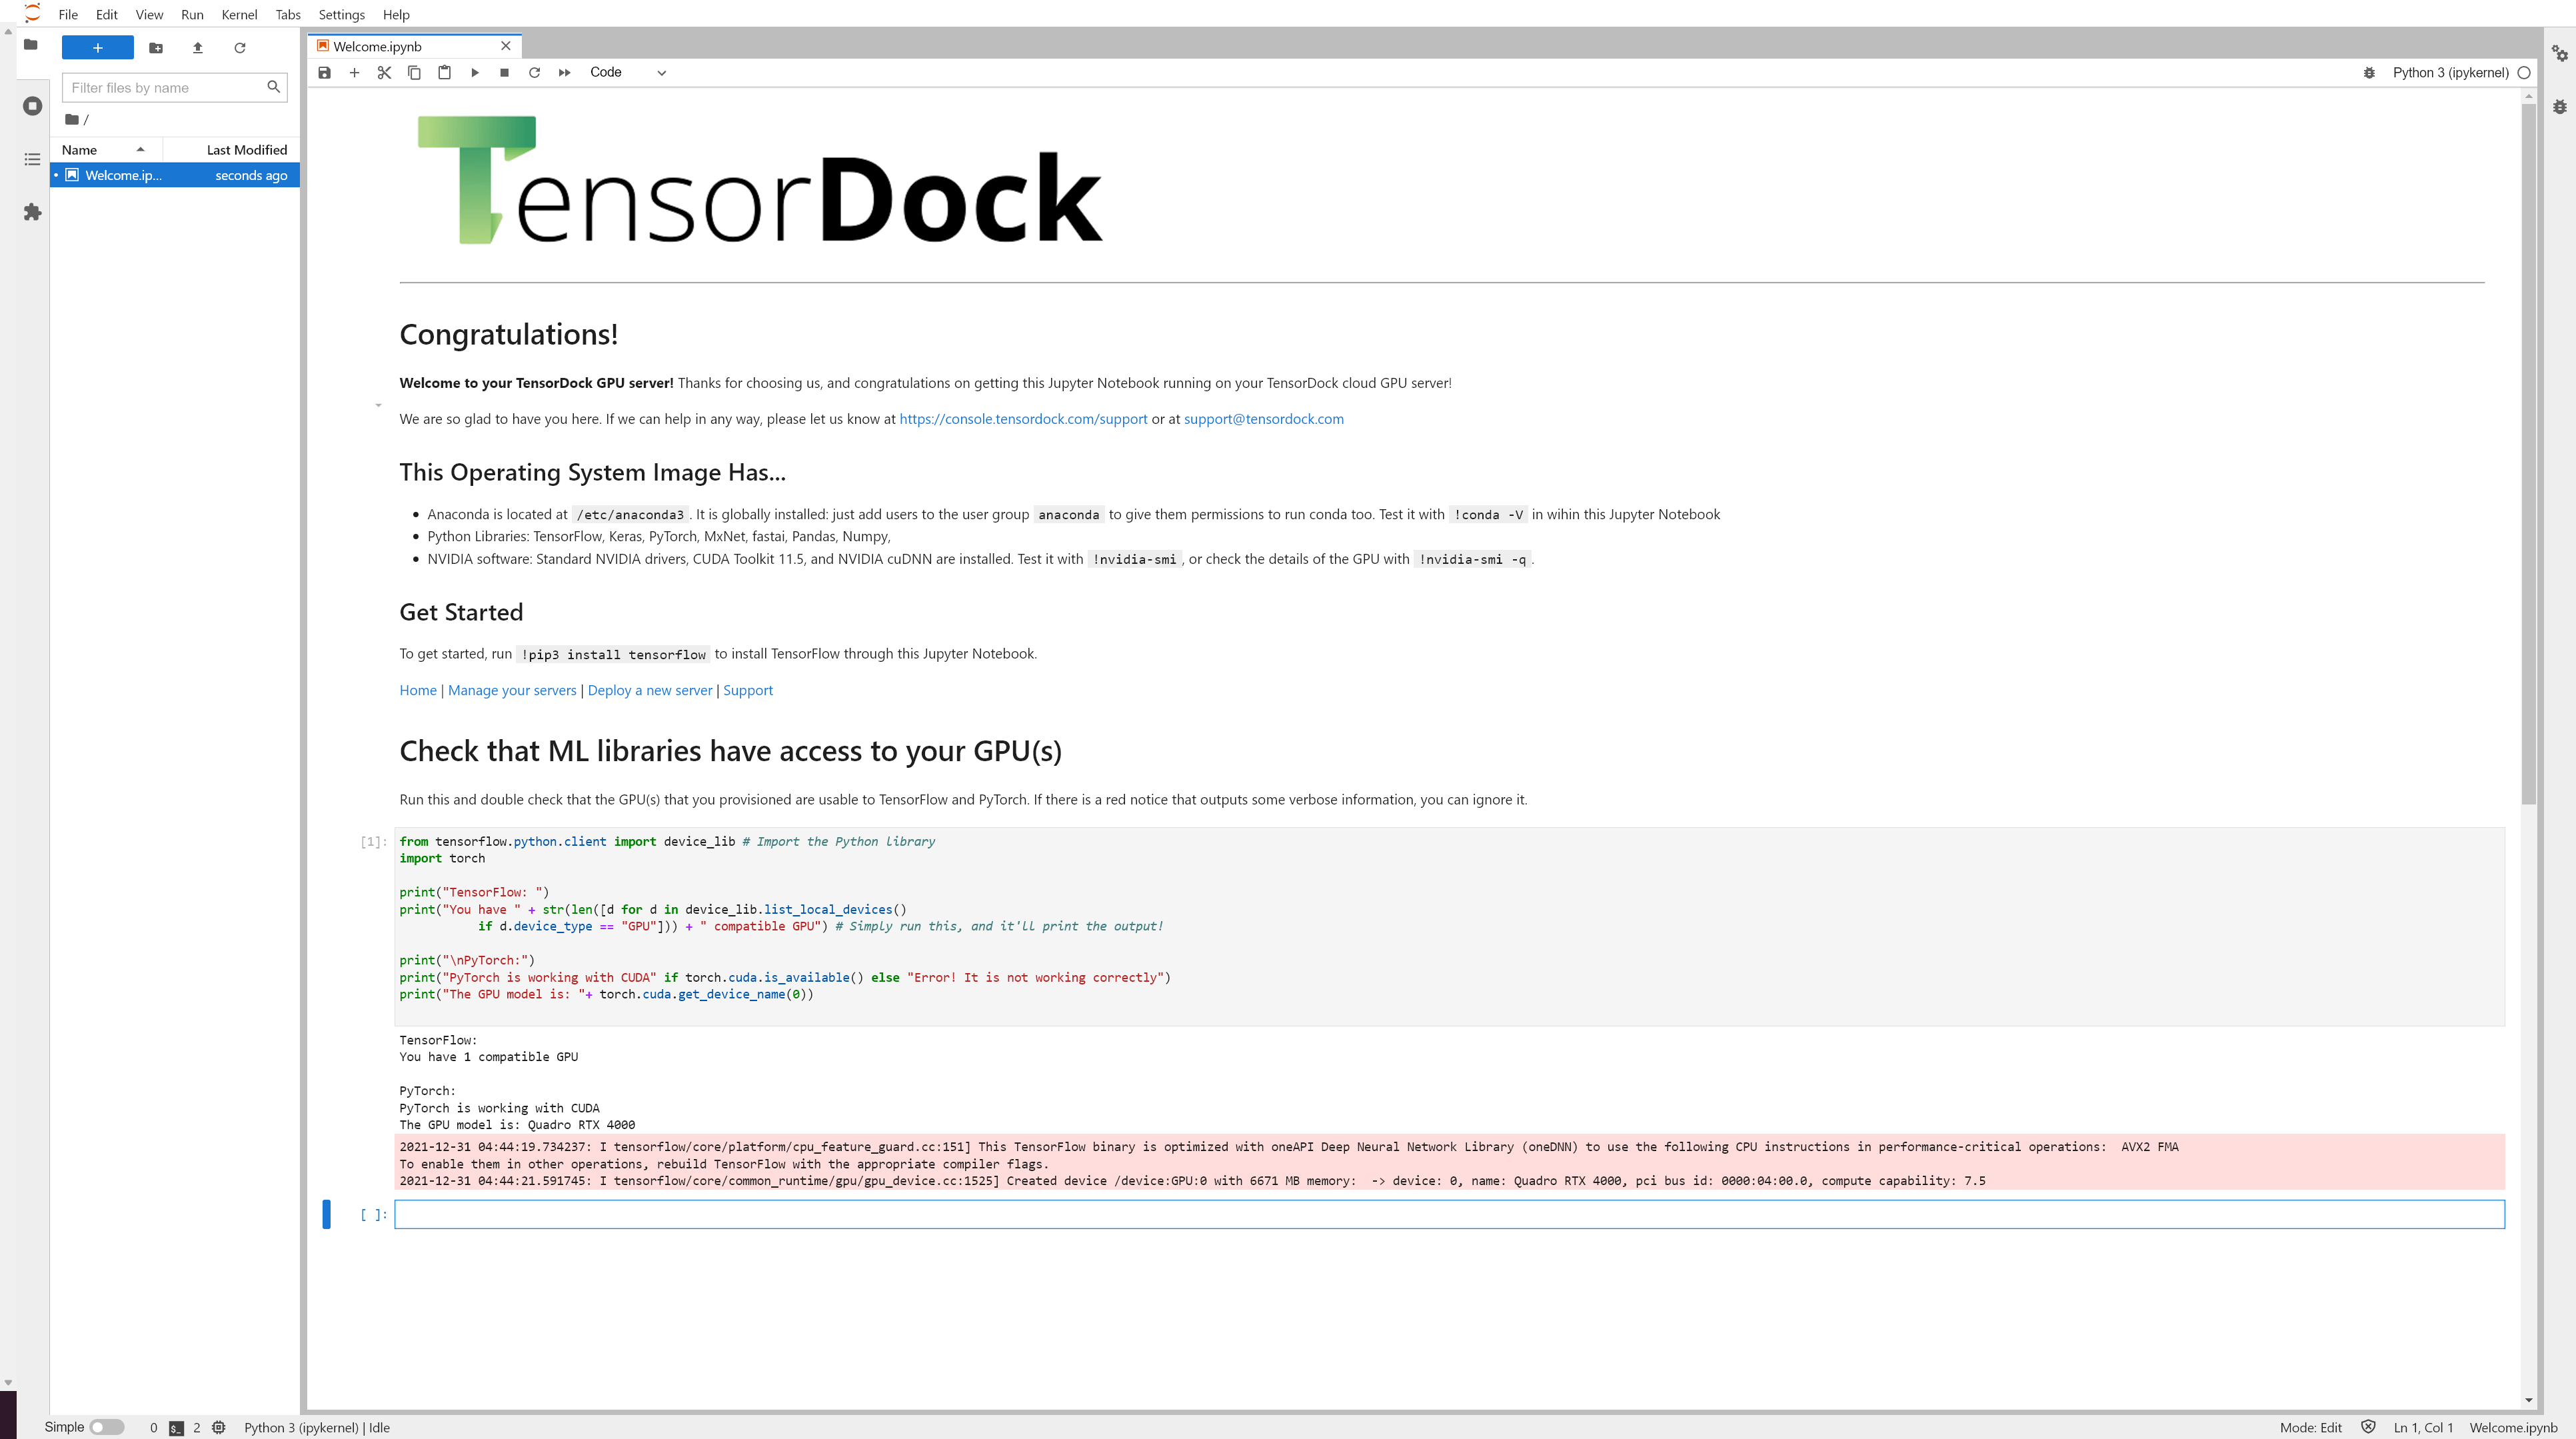Click the JupyterLab logo in menu bar
The image size is (2576, 1439).
(33, 13)
